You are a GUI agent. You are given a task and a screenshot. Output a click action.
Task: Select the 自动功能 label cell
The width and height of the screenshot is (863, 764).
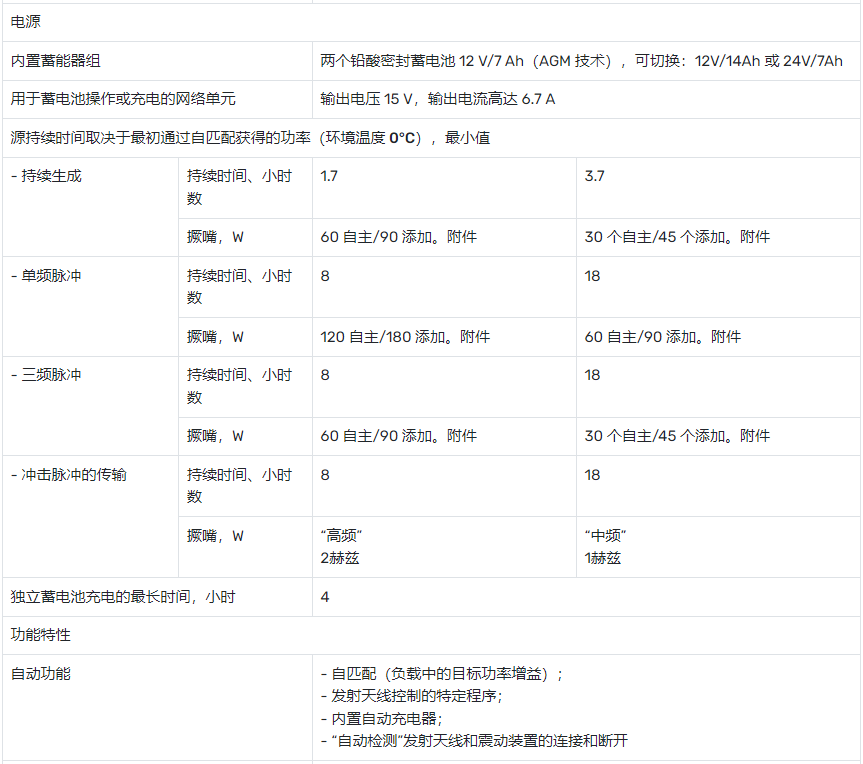[41, 674]
